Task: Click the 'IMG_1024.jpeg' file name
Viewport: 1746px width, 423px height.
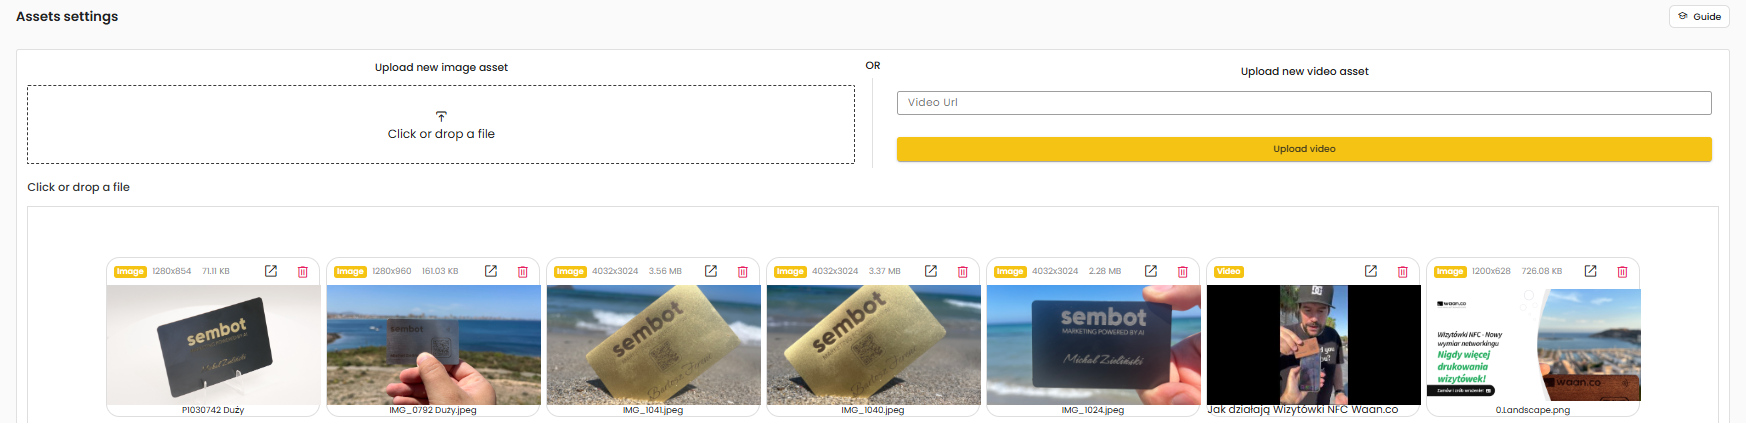Action: click(x=1093, y=410)
